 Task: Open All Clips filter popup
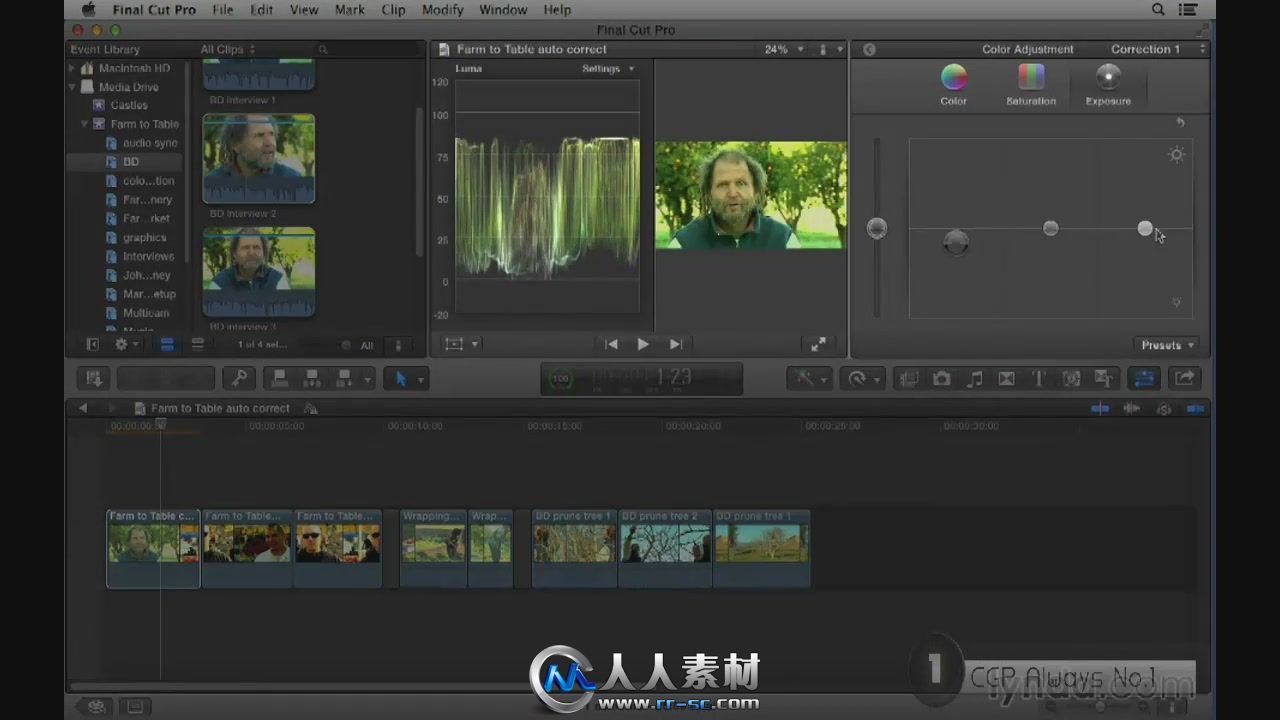228,49
